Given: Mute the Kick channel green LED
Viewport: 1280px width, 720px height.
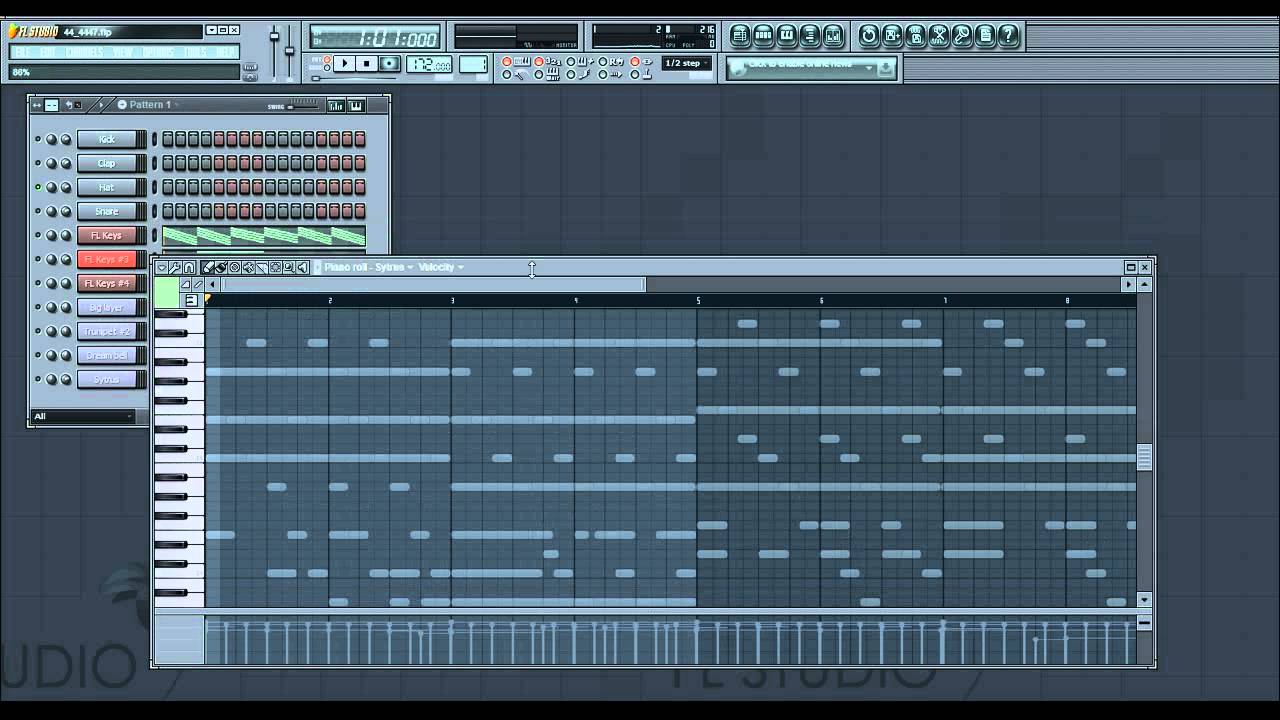Looking at the screenshot, I should click(x=38, y=139).
